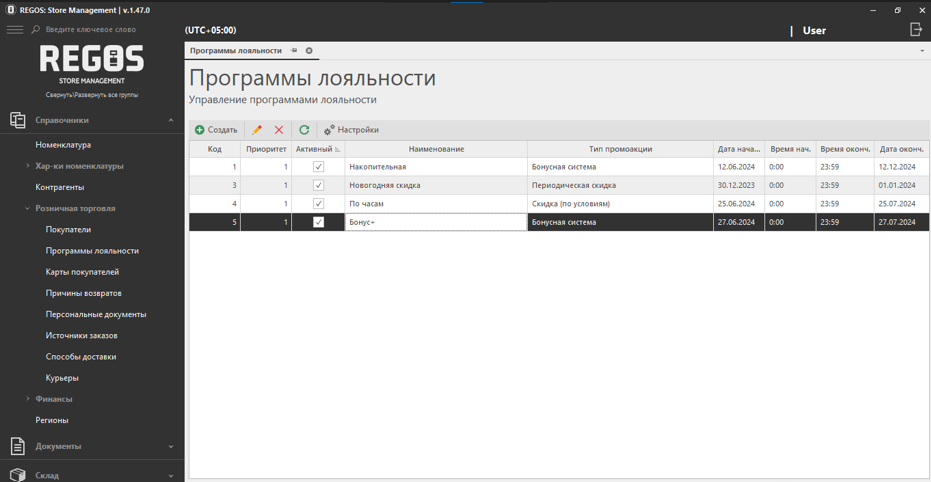This screenshot has height=482, width=931.
Task: Click the red X delete icon
Action: tap(279, 130)
